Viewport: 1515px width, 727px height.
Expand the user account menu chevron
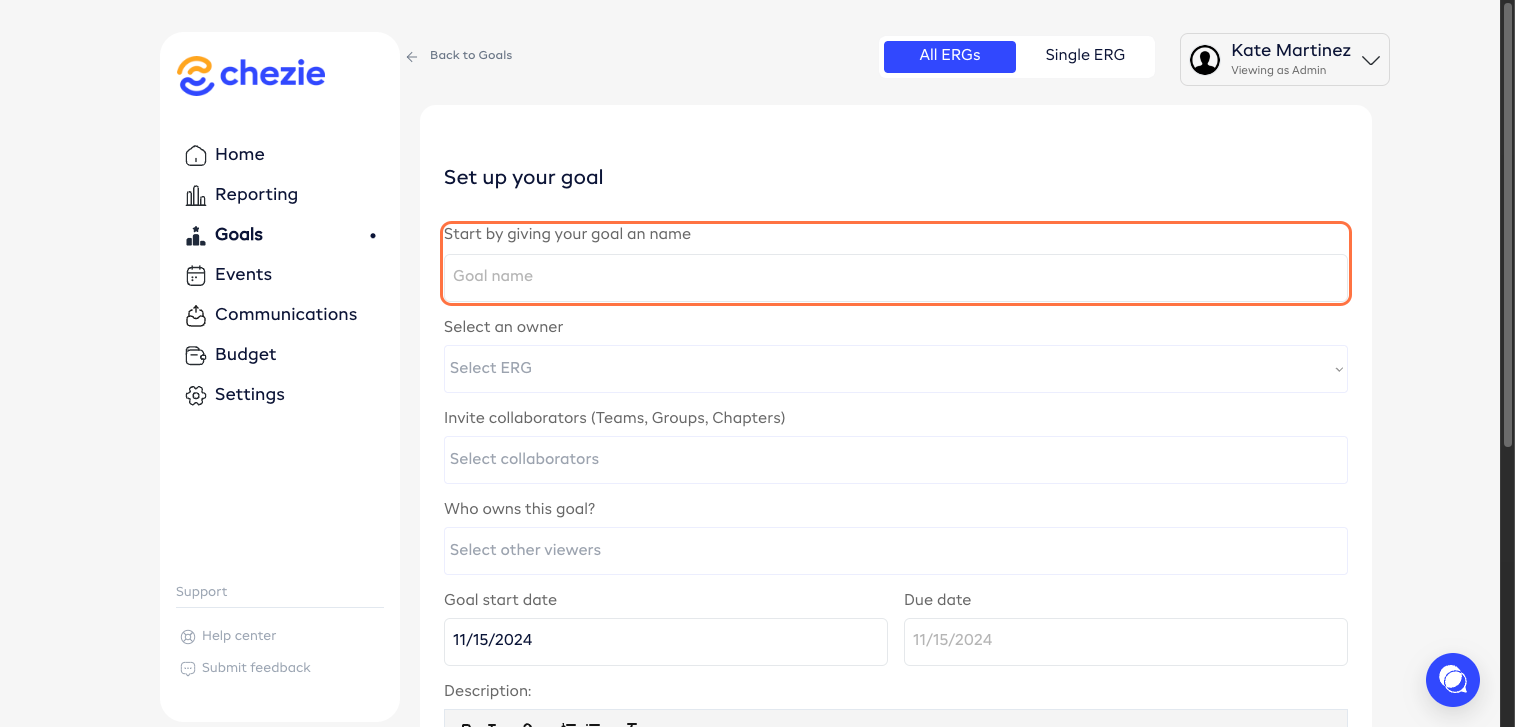point(1371,60)
